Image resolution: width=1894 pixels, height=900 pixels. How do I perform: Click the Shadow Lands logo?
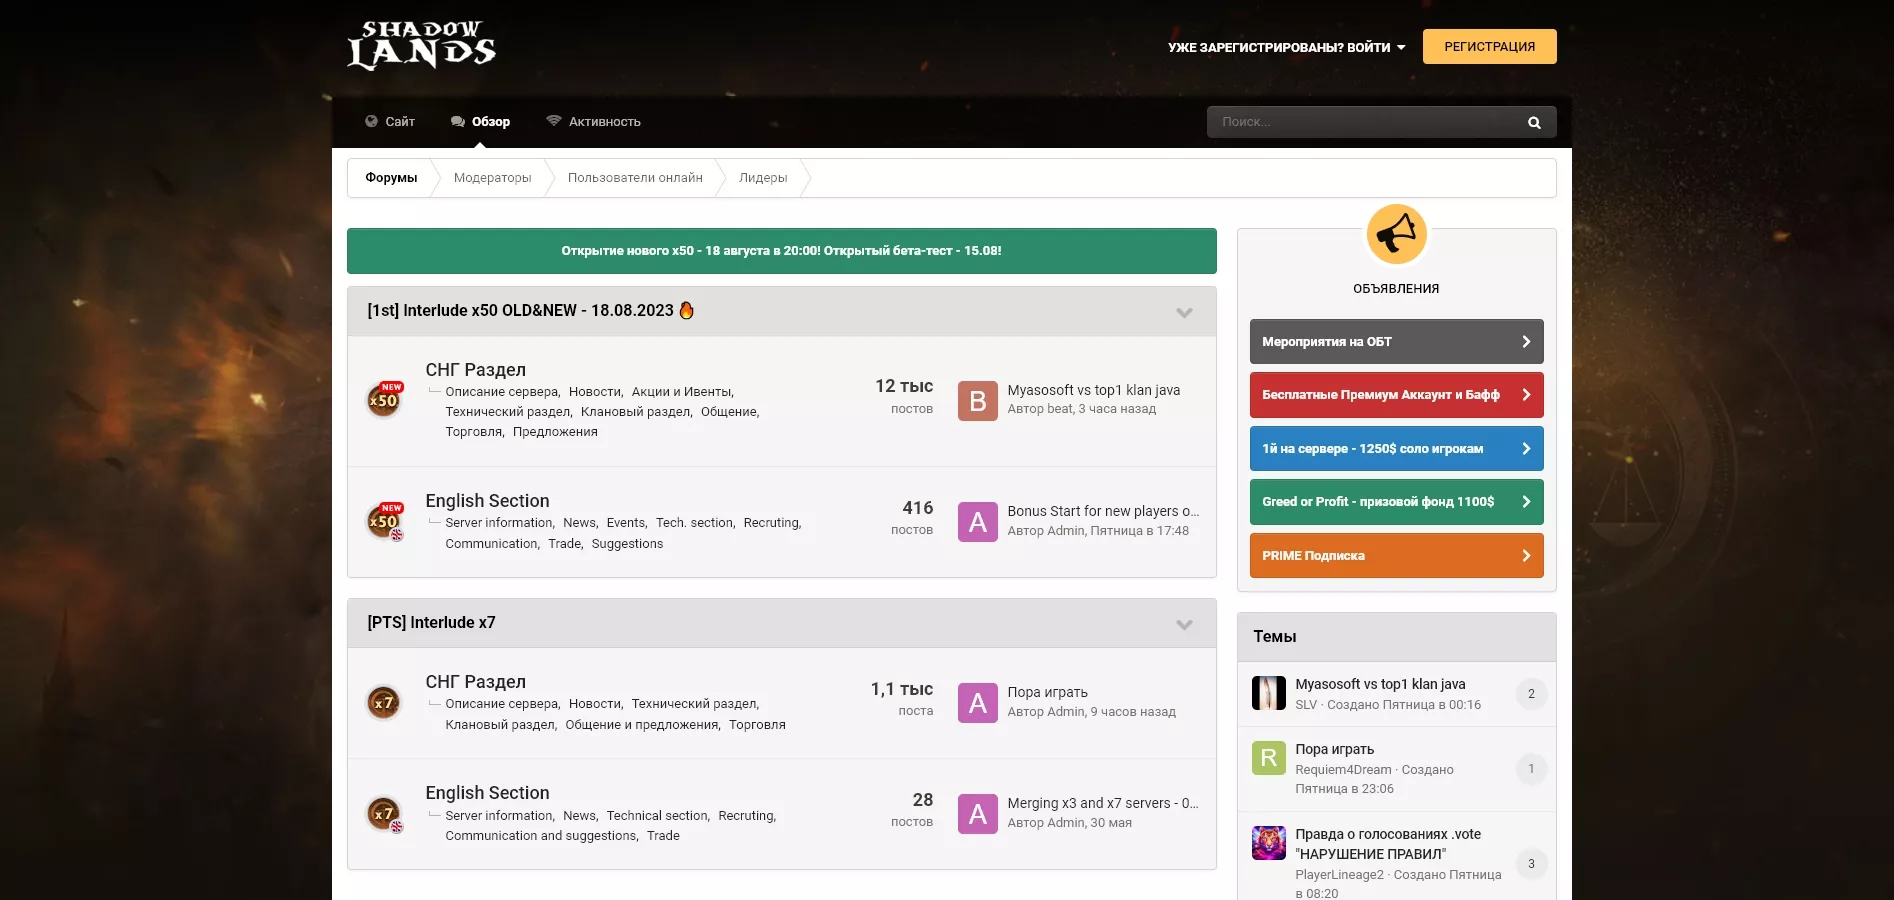(421, 46)
